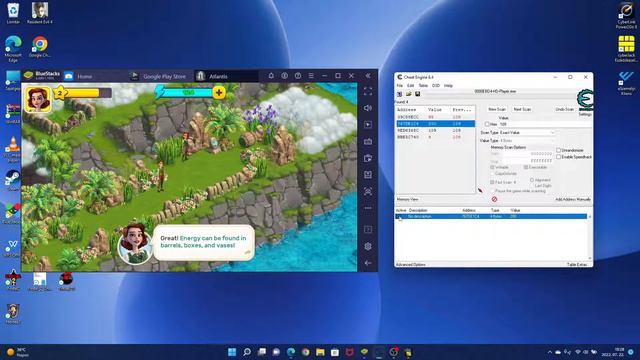Open the Cheat Engine Table menu
This screenshot has height=360, width=640.
pyautogui.click(x=423, y=86)
